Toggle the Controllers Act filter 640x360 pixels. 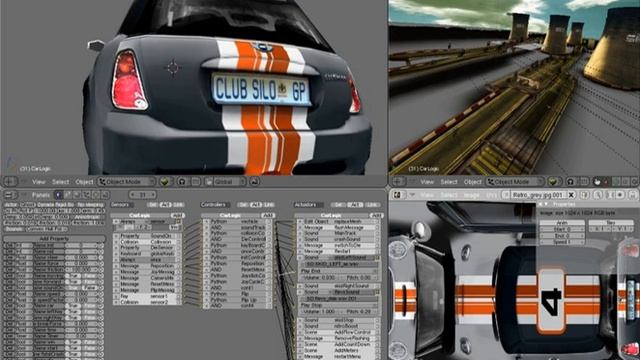coord(256,204)
